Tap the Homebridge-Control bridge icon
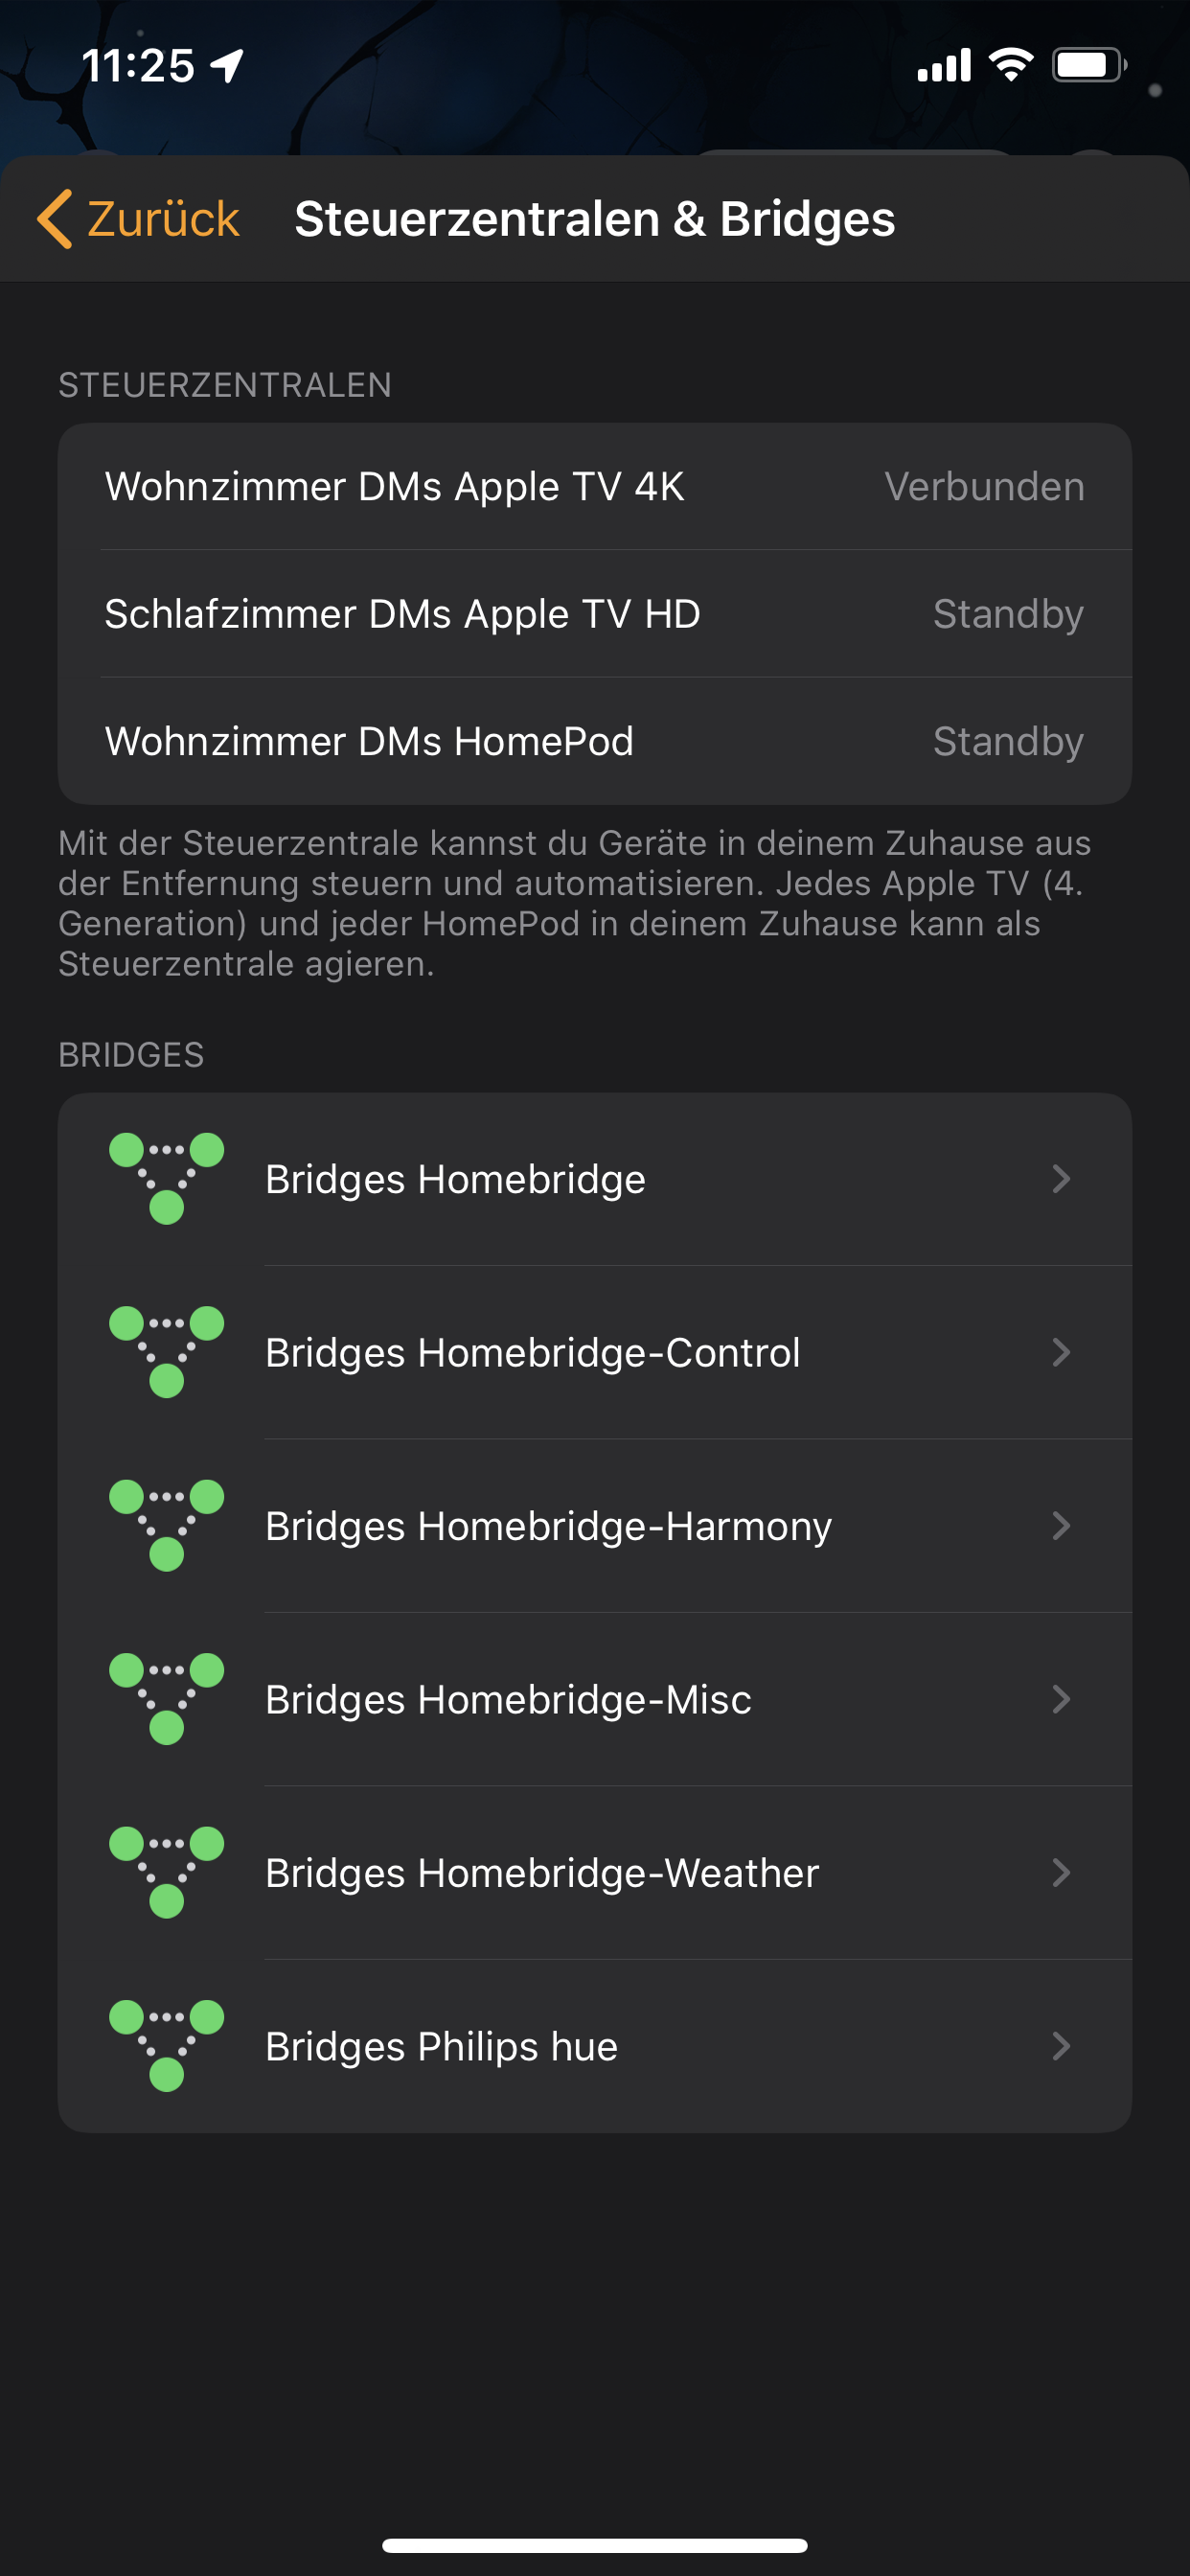The height and width of the screenshot is (2576, 1190). click(x=166, y=1352)
